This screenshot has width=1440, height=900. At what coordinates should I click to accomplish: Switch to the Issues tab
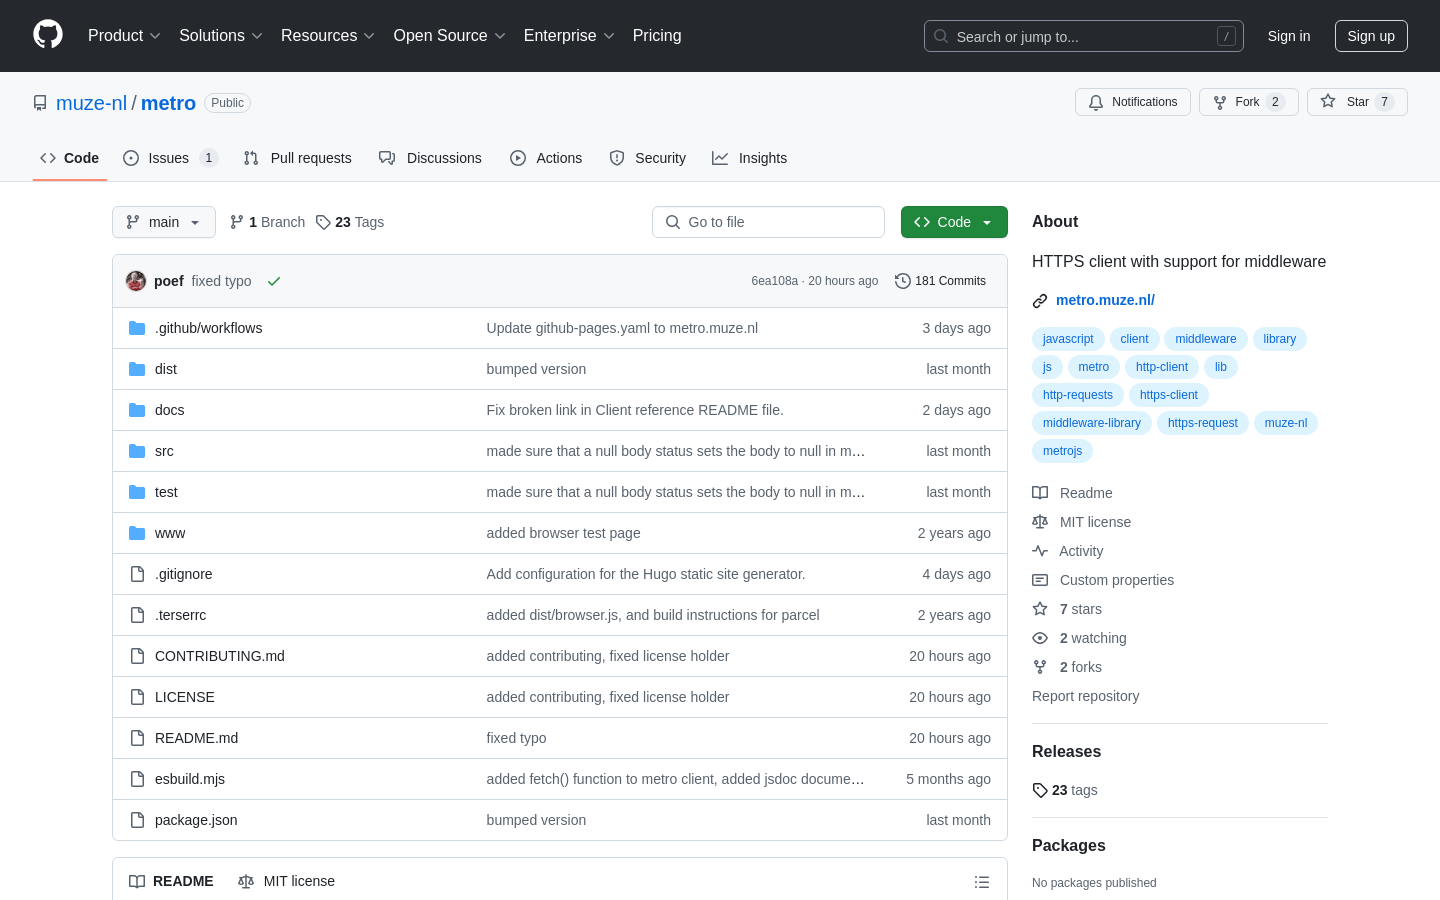click(x=170, y=158)
